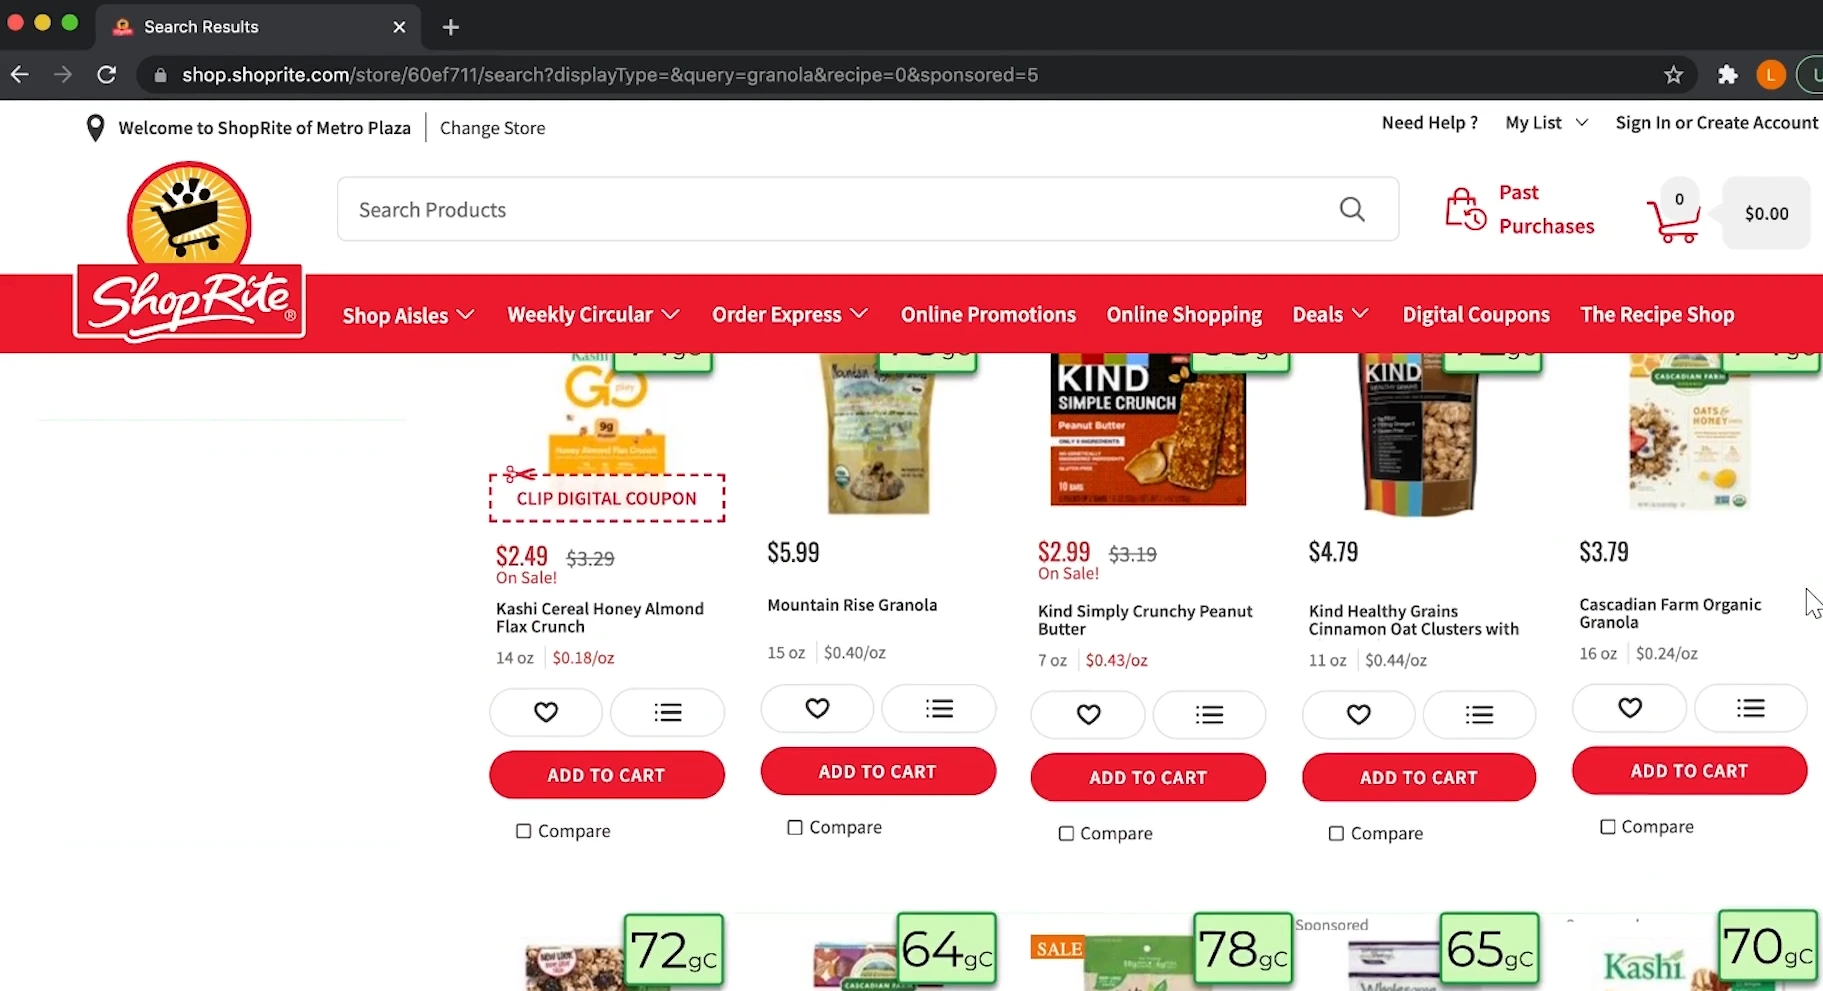Open The Recipe Shop menu item
This screenshot has height=991, width=1823.
[x=1657, y=315]
